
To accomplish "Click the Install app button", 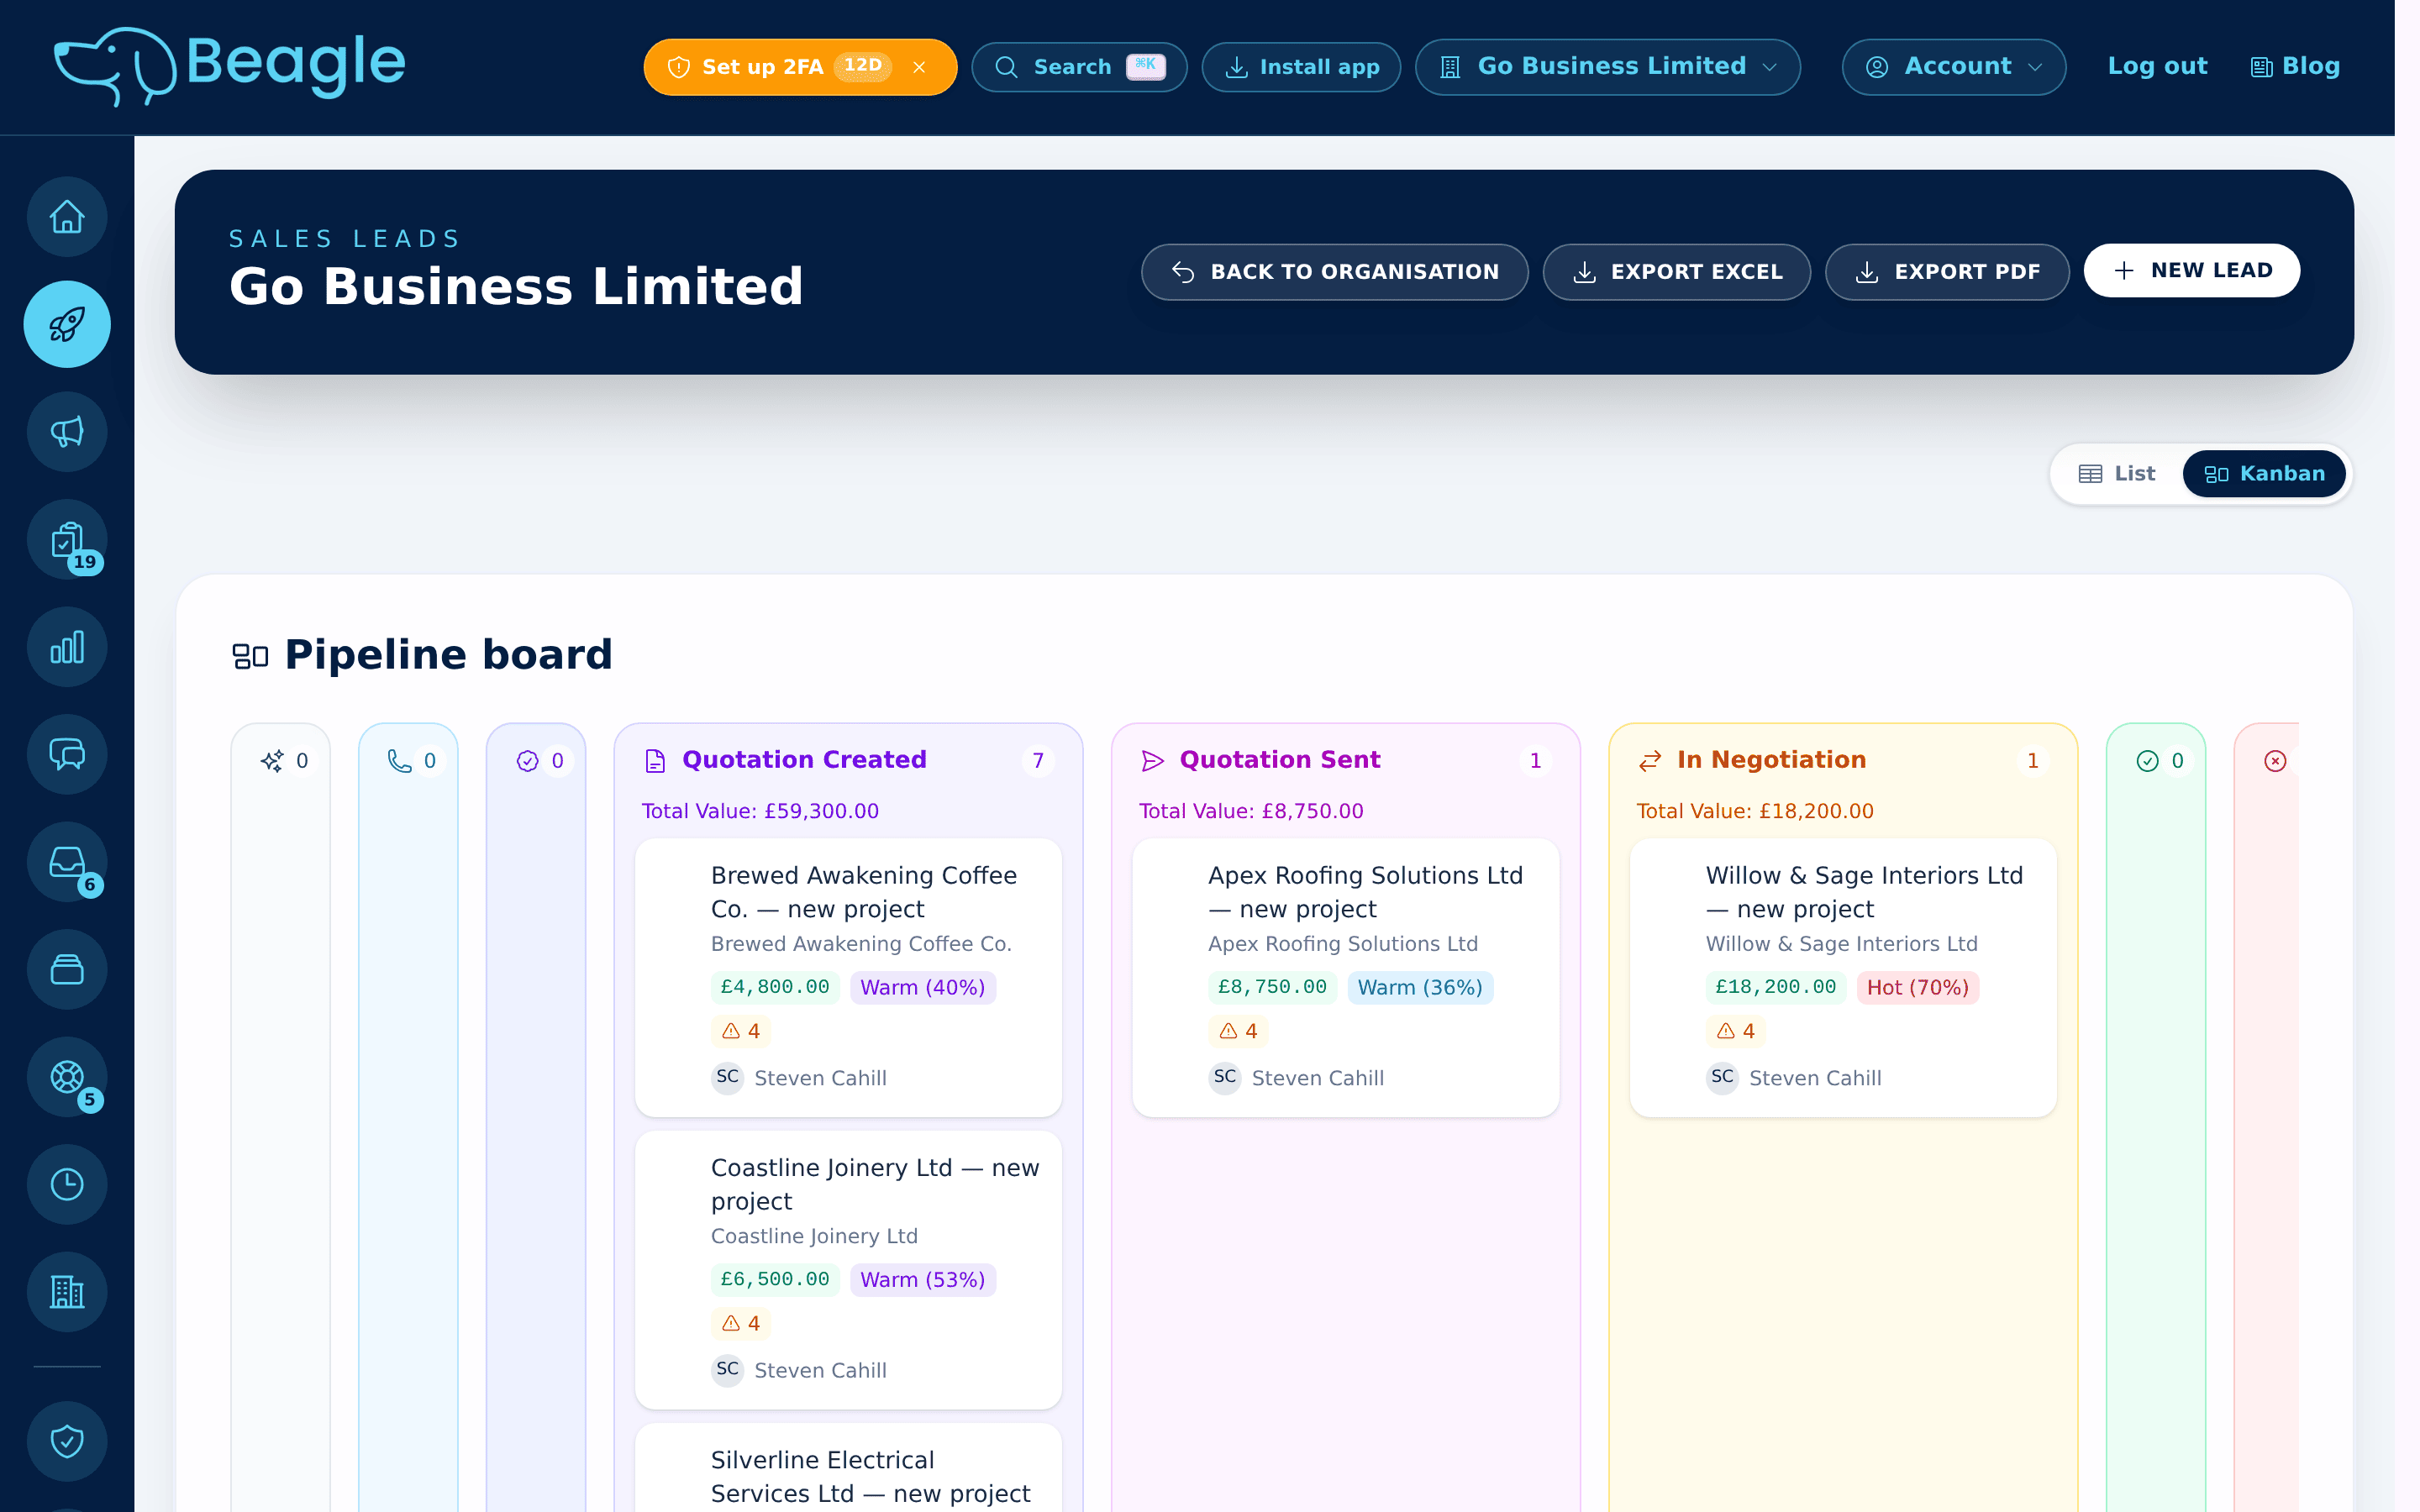I will pyautogui.click(x=1301, y=67).
